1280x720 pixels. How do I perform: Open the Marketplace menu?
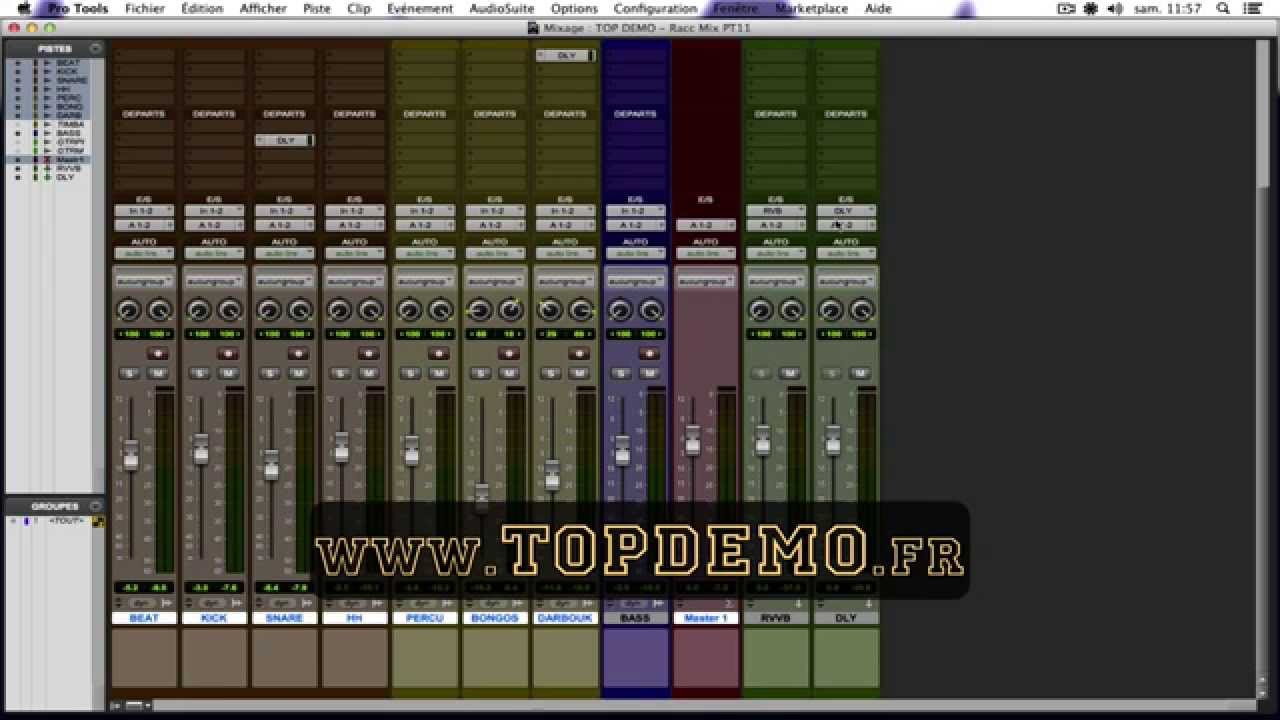[811, 8]
